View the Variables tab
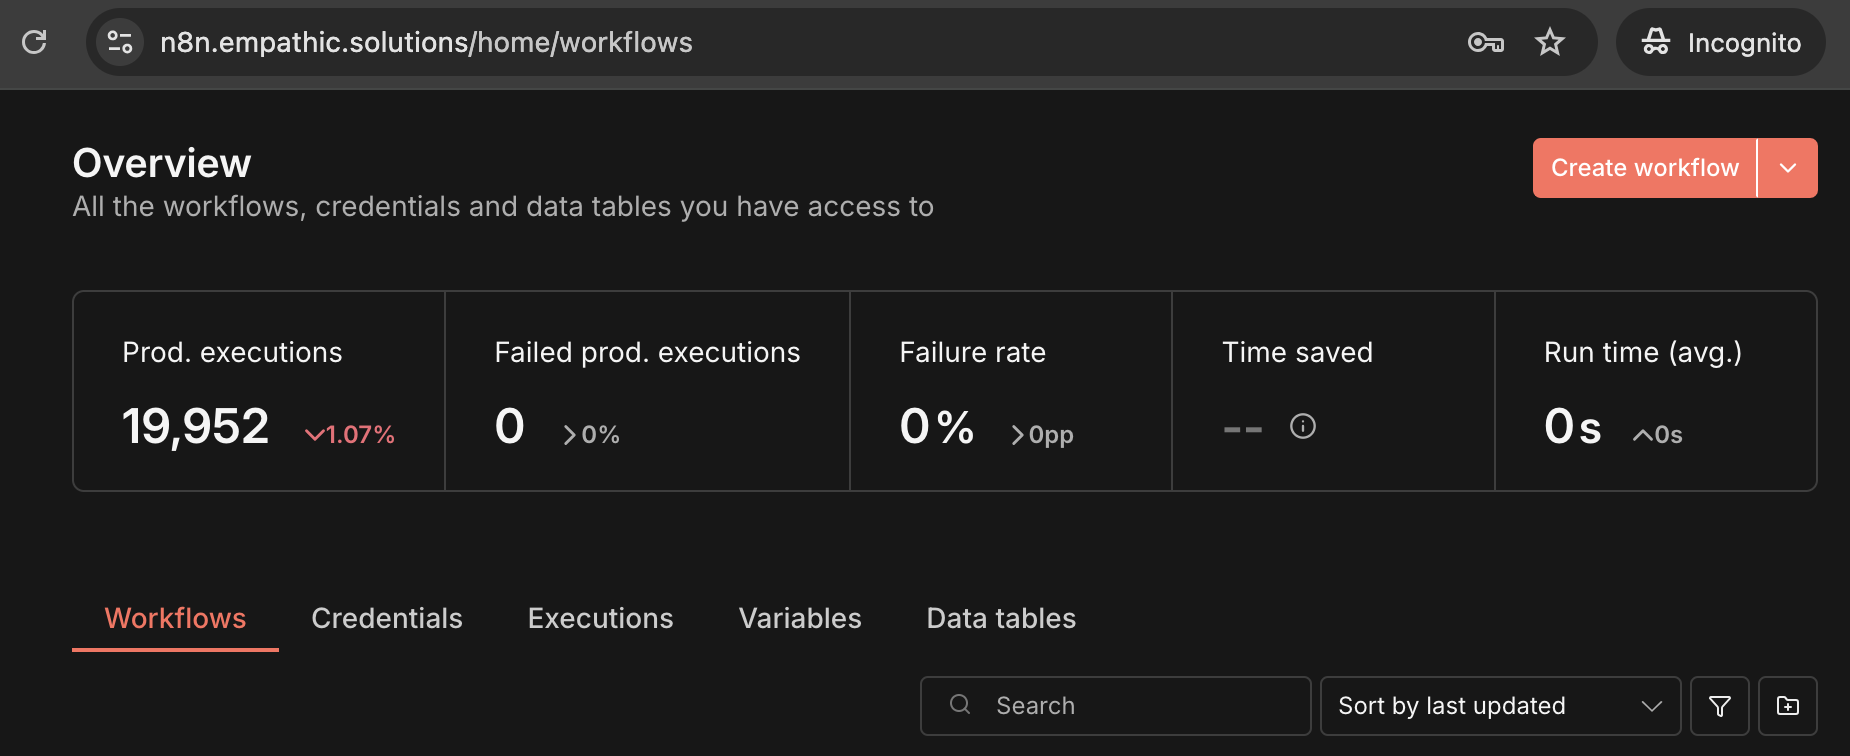Viewport: 1850px width, 756px height. (799, 618)
